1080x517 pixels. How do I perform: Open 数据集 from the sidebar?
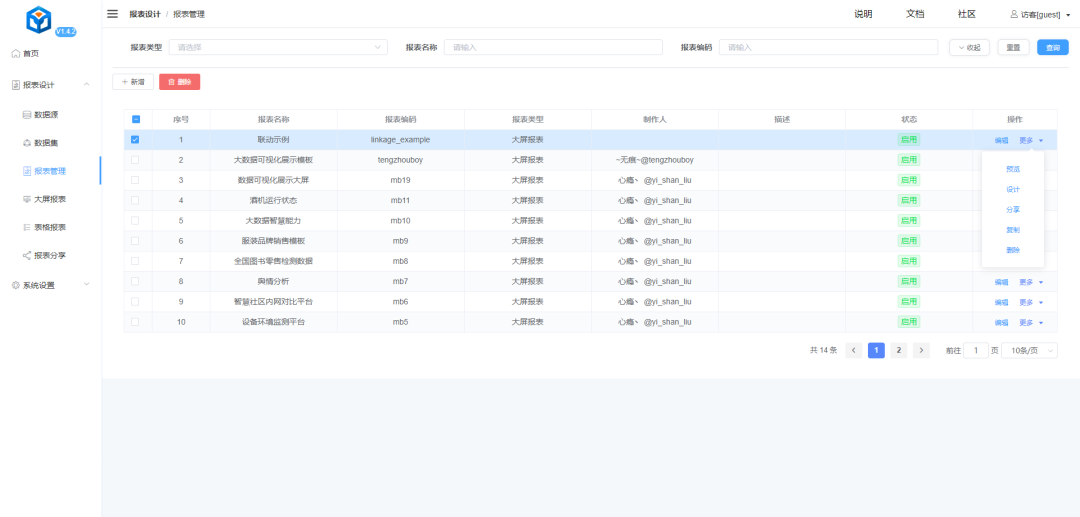click(53, 143)
